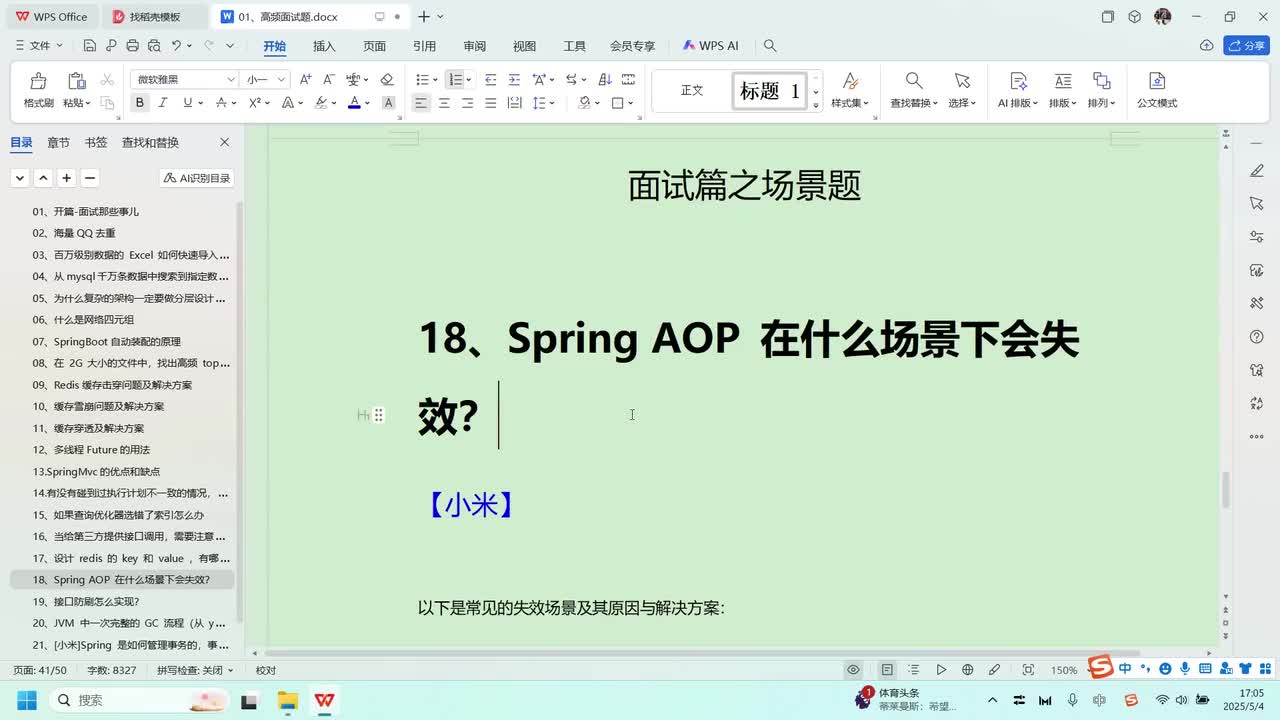Open the 书签 navigation panel tab

[x=96, y=143]
